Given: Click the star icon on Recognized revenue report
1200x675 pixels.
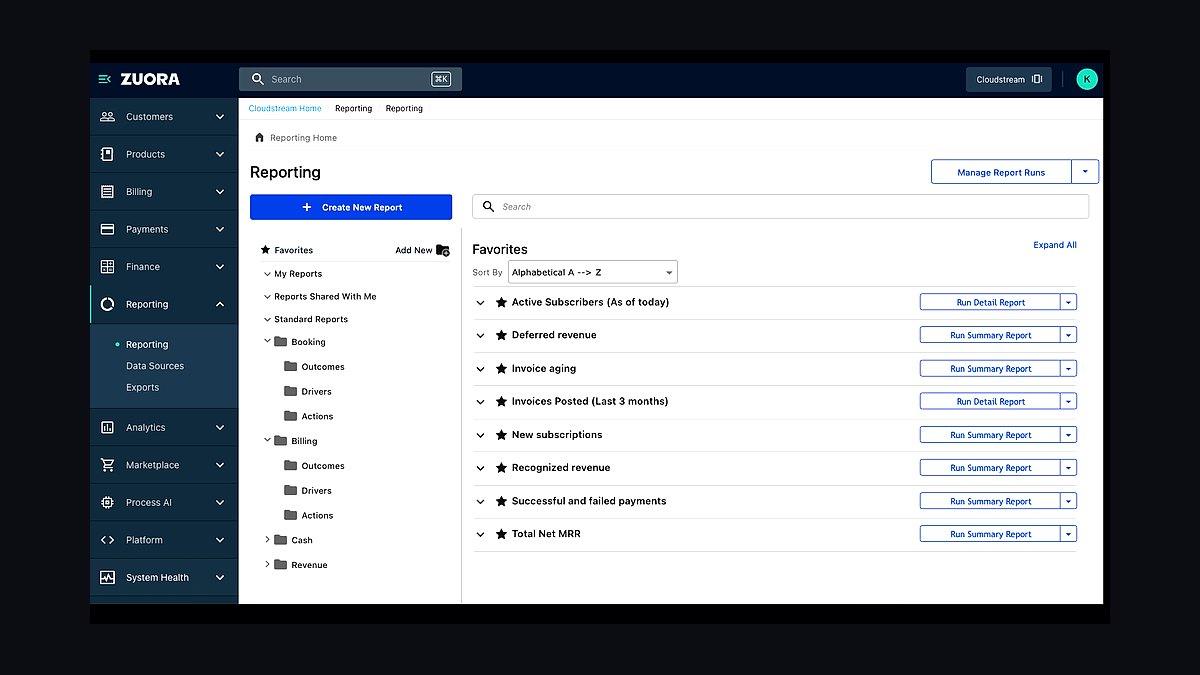Looking at the screenshot, I should [501, 468].
